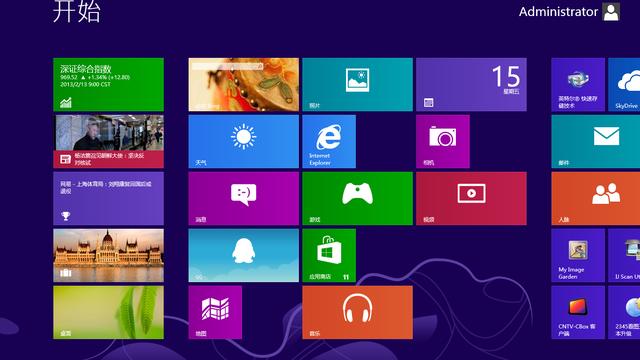Click the Administrator account name
The width and height of the screenshot is (640, 360).
[558, 12]
